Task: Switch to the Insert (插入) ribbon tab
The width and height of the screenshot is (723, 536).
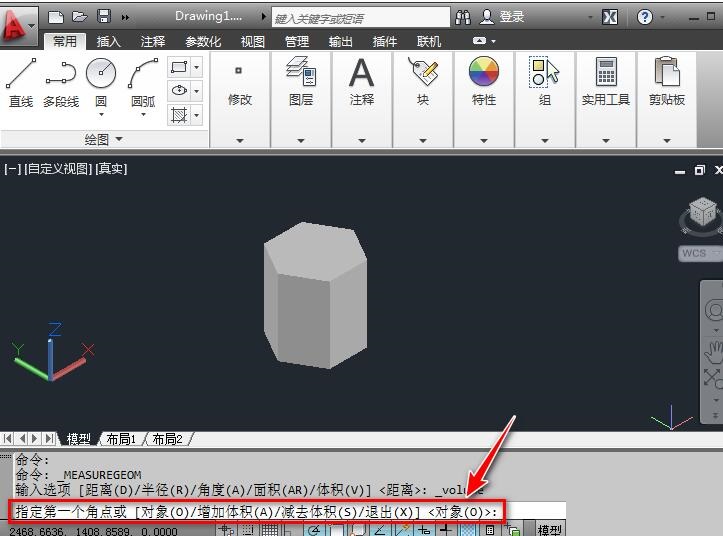Action: point(109,42)
